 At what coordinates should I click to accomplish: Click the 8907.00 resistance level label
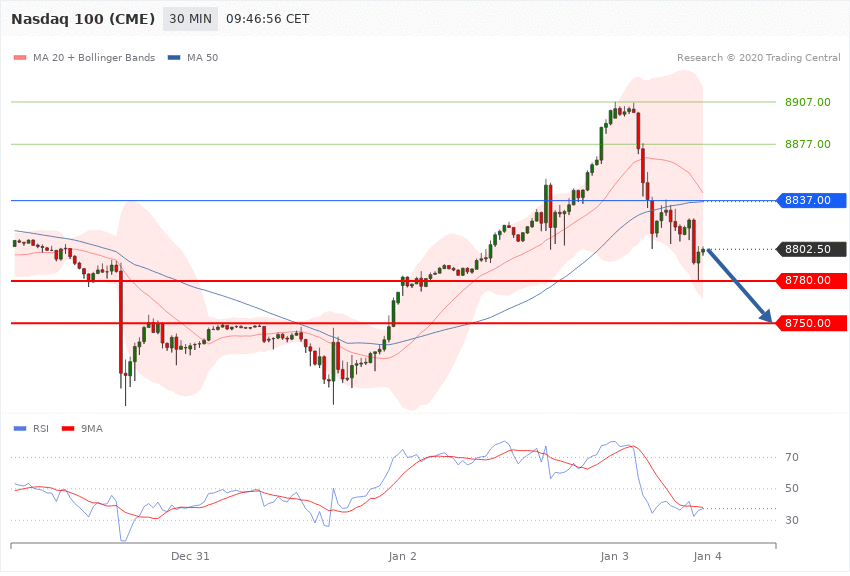coord(808,102)
